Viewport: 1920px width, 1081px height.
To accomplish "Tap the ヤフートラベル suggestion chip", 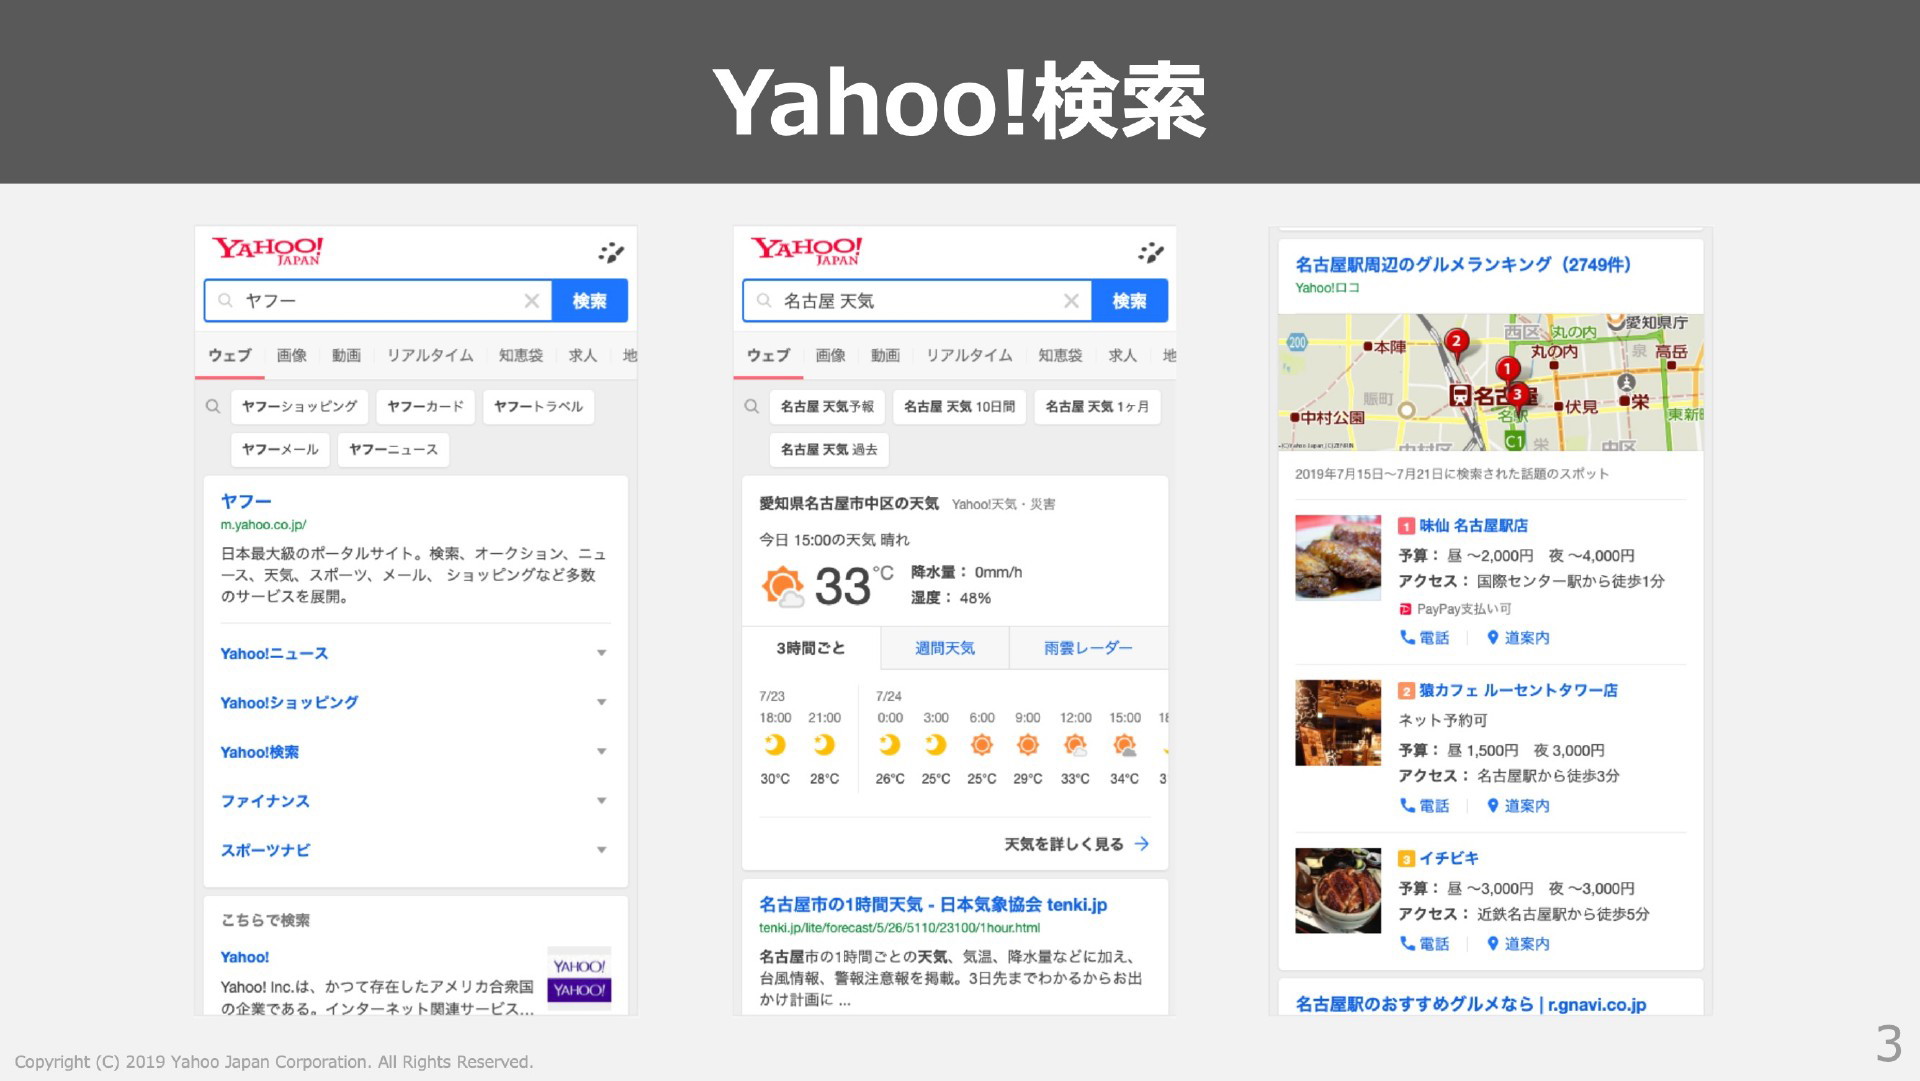I will coord(538,406).
